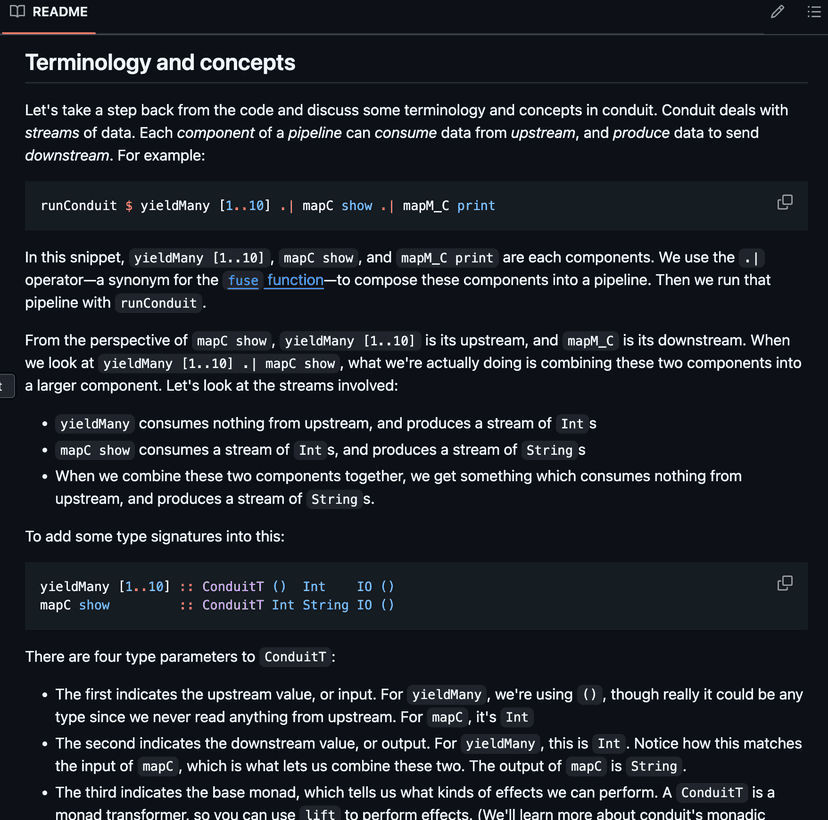
Task: Select the README tab
Action: click(49, 12)
